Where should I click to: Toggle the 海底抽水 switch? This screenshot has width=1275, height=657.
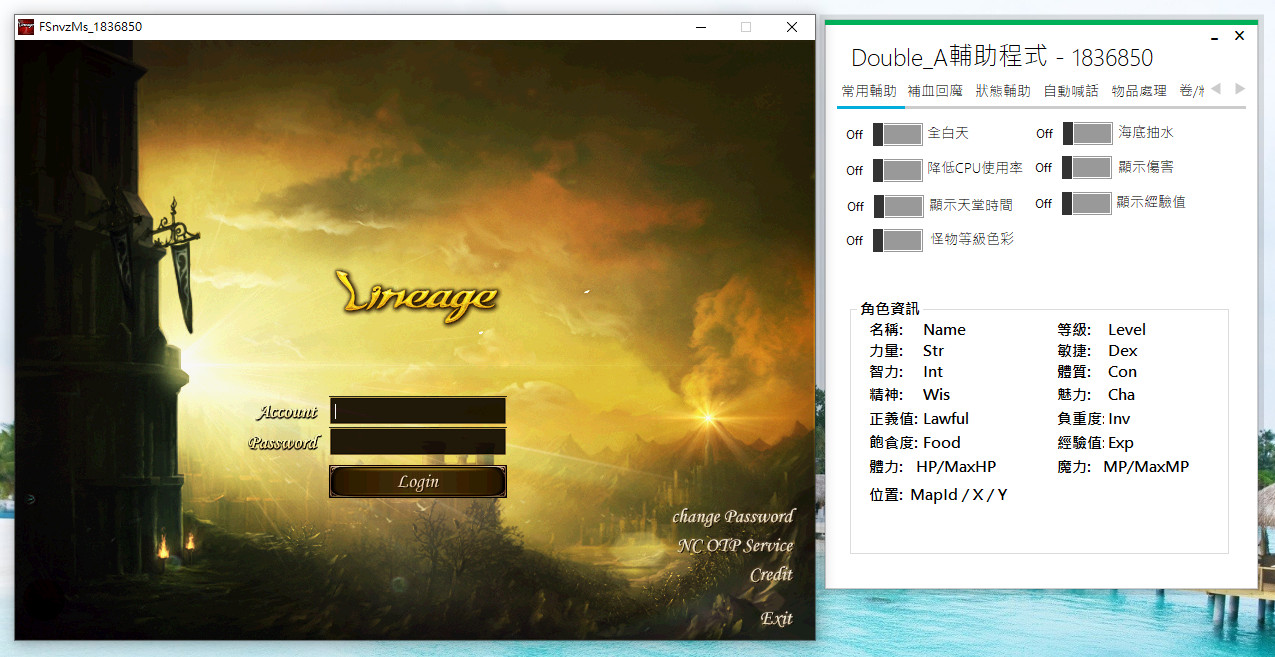pos(1087,133)
